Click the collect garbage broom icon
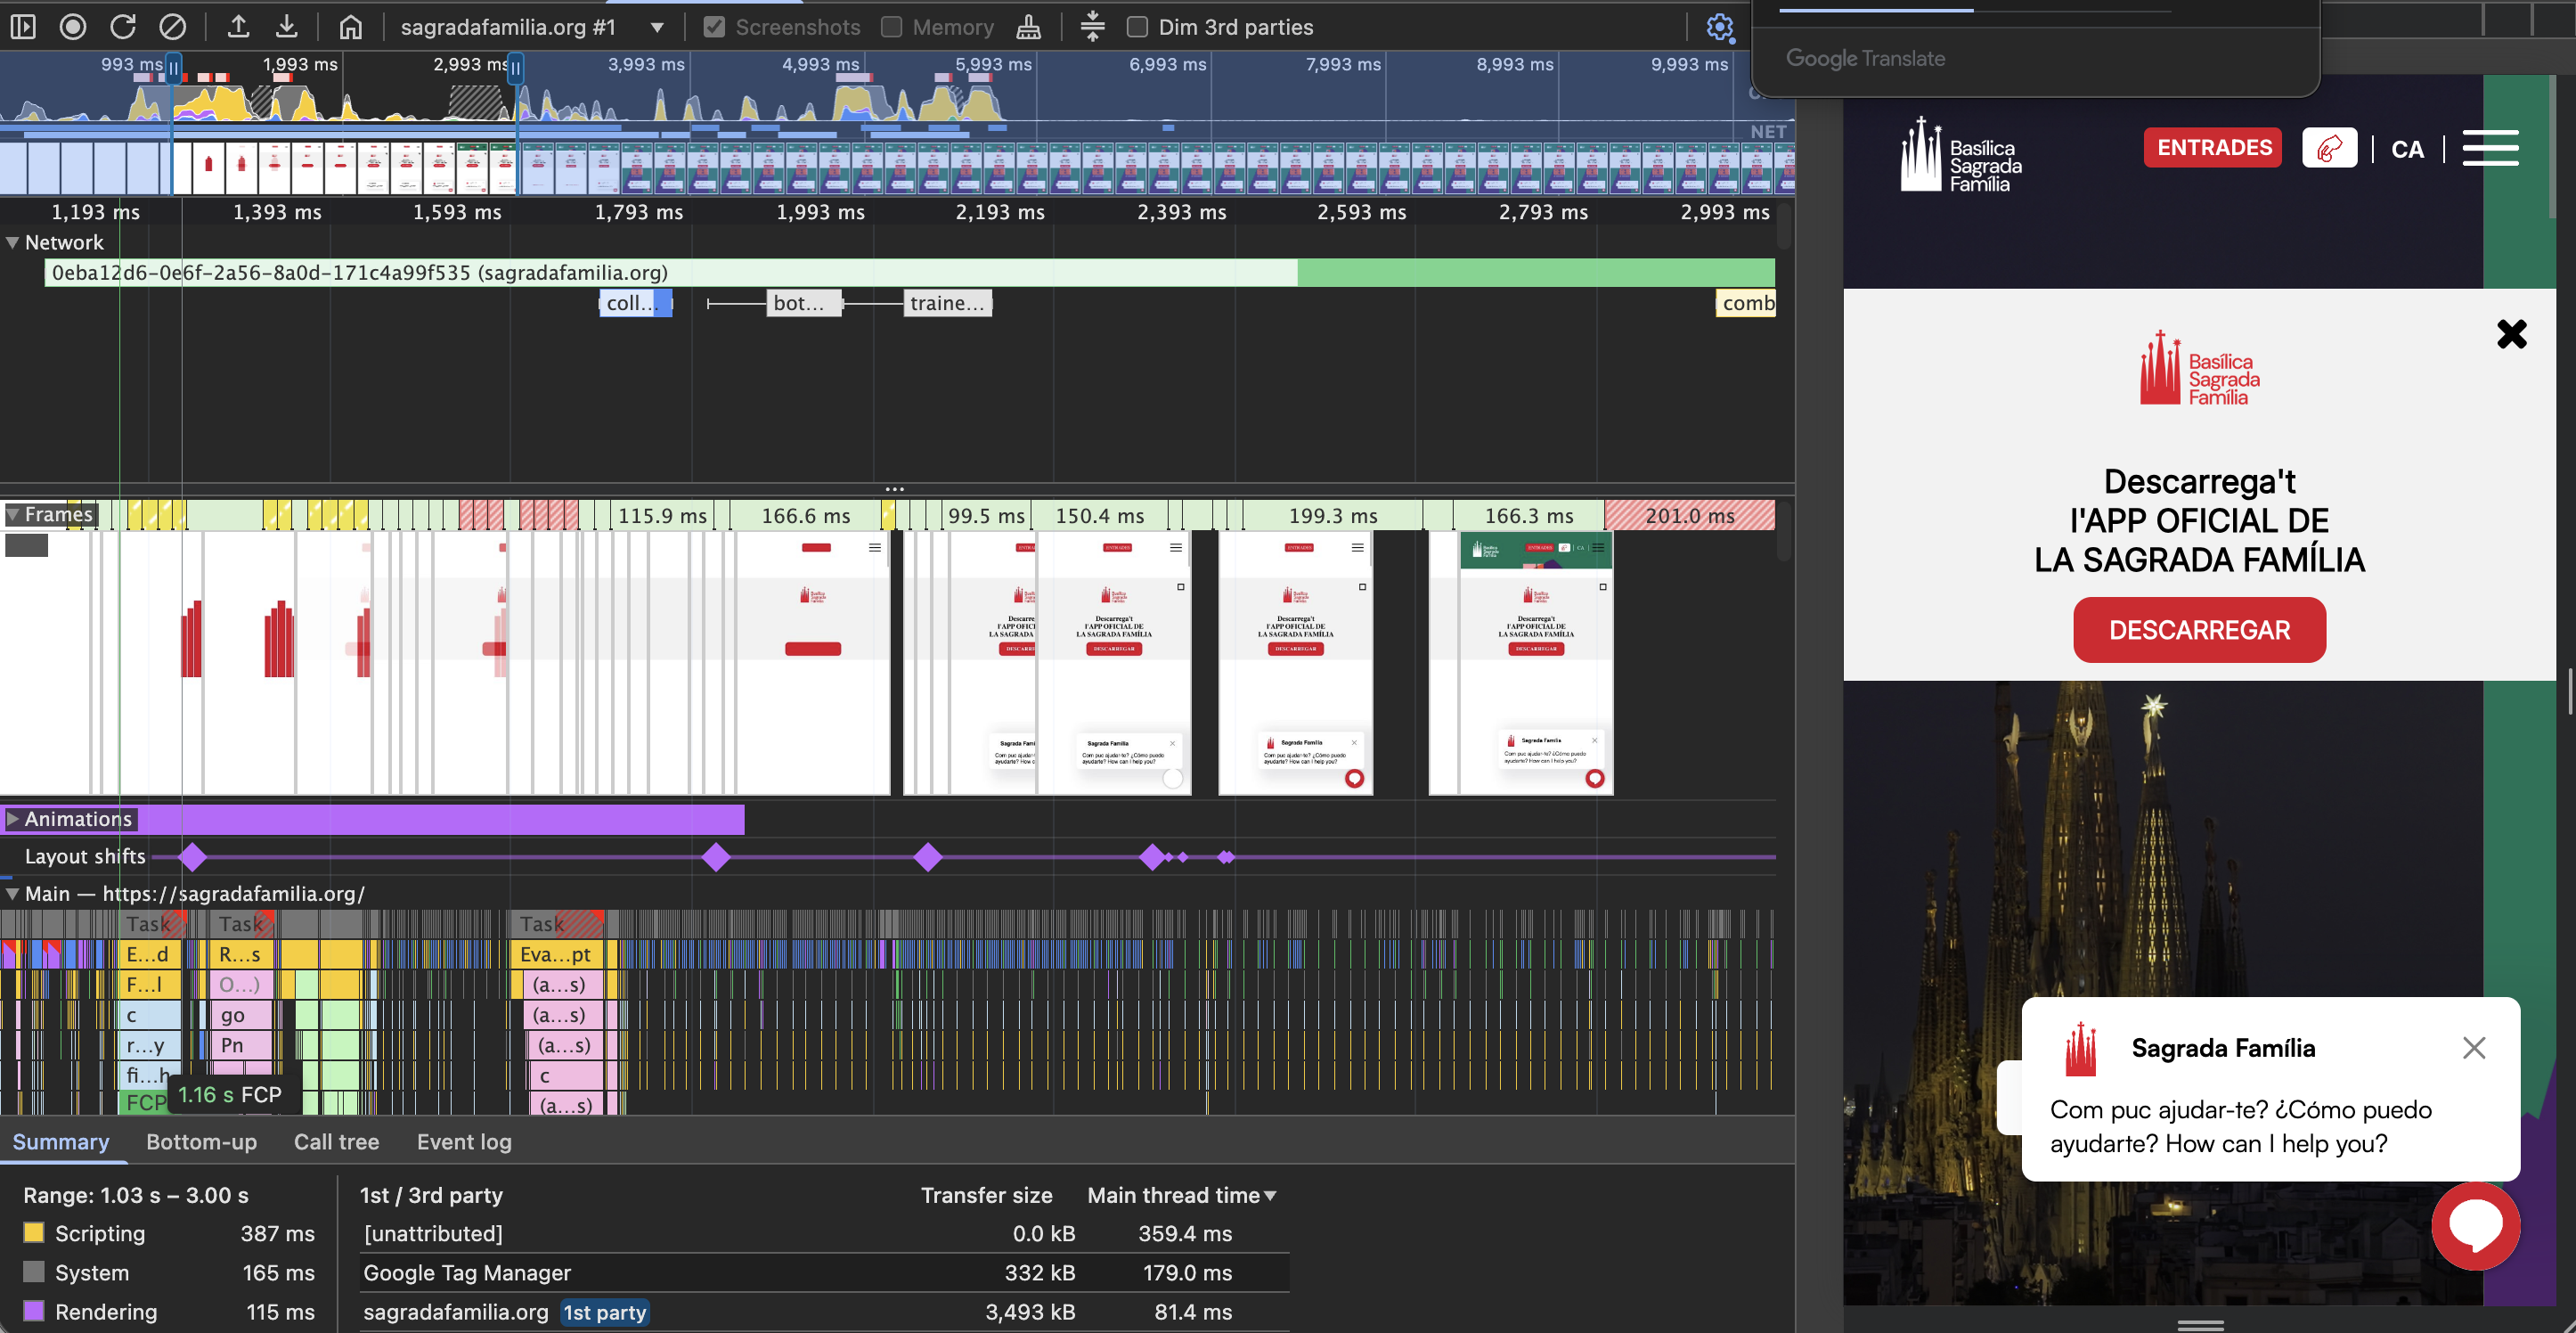 pos(1028,27)
